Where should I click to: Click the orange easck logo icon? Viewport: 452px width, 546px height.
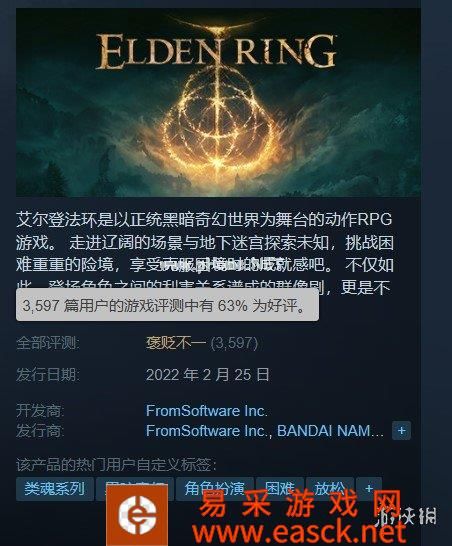[x=137, y=515]
